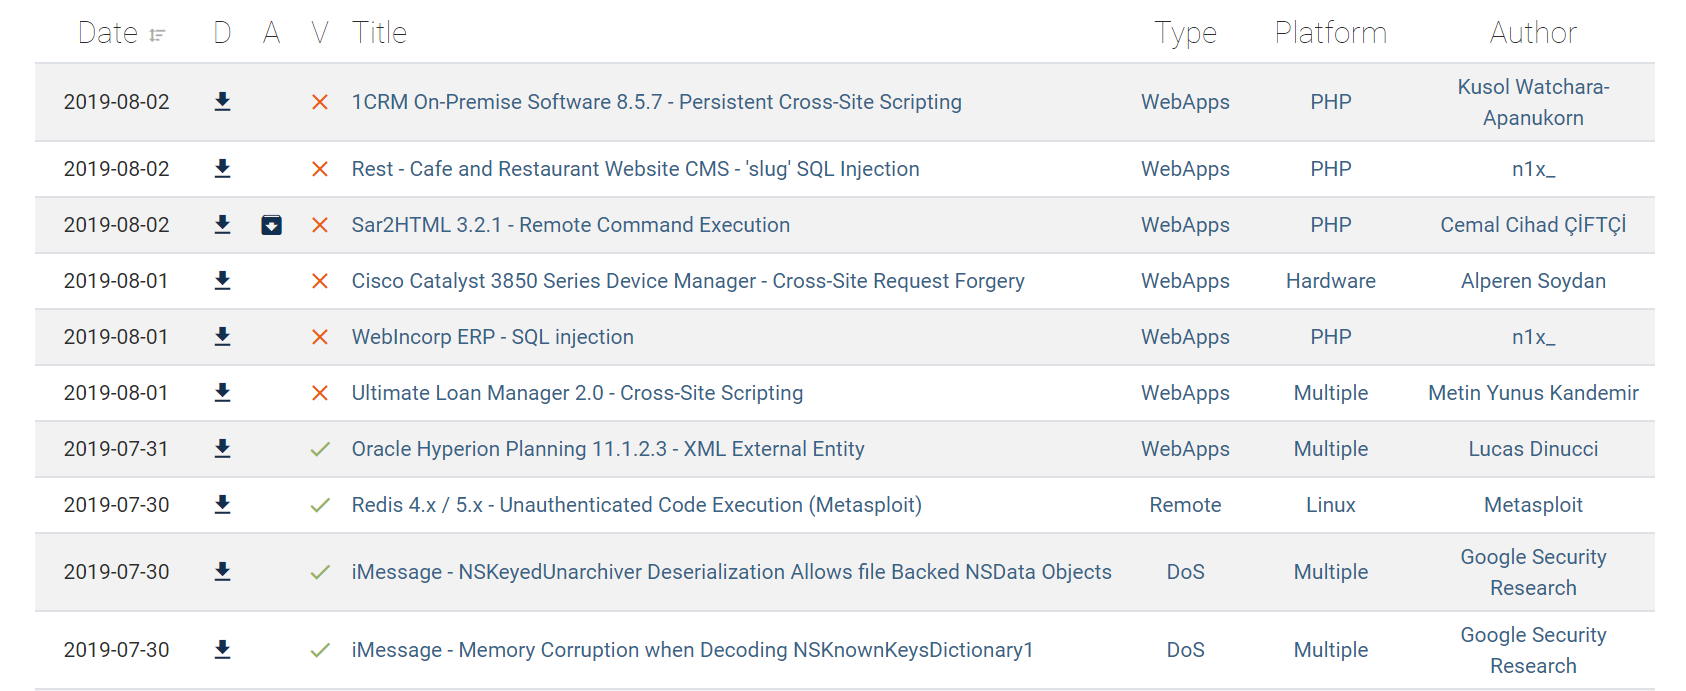Download the Cisco Catalyst 3850 exploit
Screen dimensions: 1686x691
222,281
